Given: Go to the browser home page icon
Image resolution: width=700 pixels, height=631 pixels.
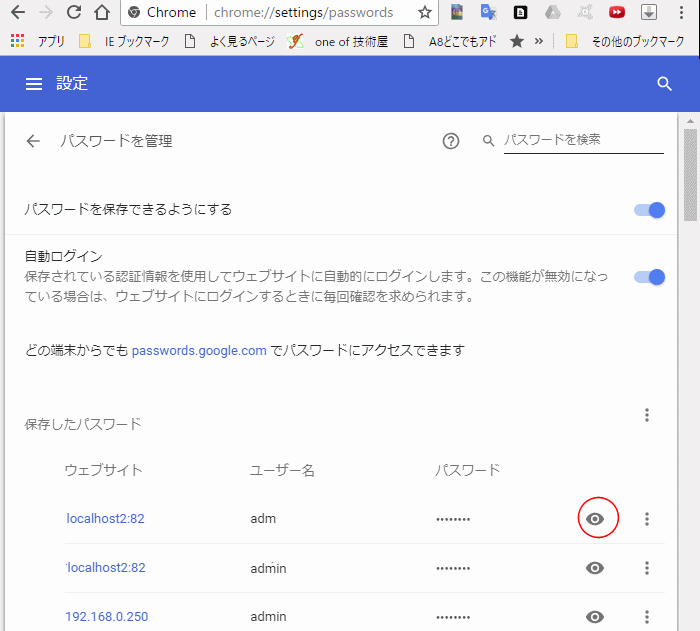Looking at the screenshot, I should click(x=101, y=13).
